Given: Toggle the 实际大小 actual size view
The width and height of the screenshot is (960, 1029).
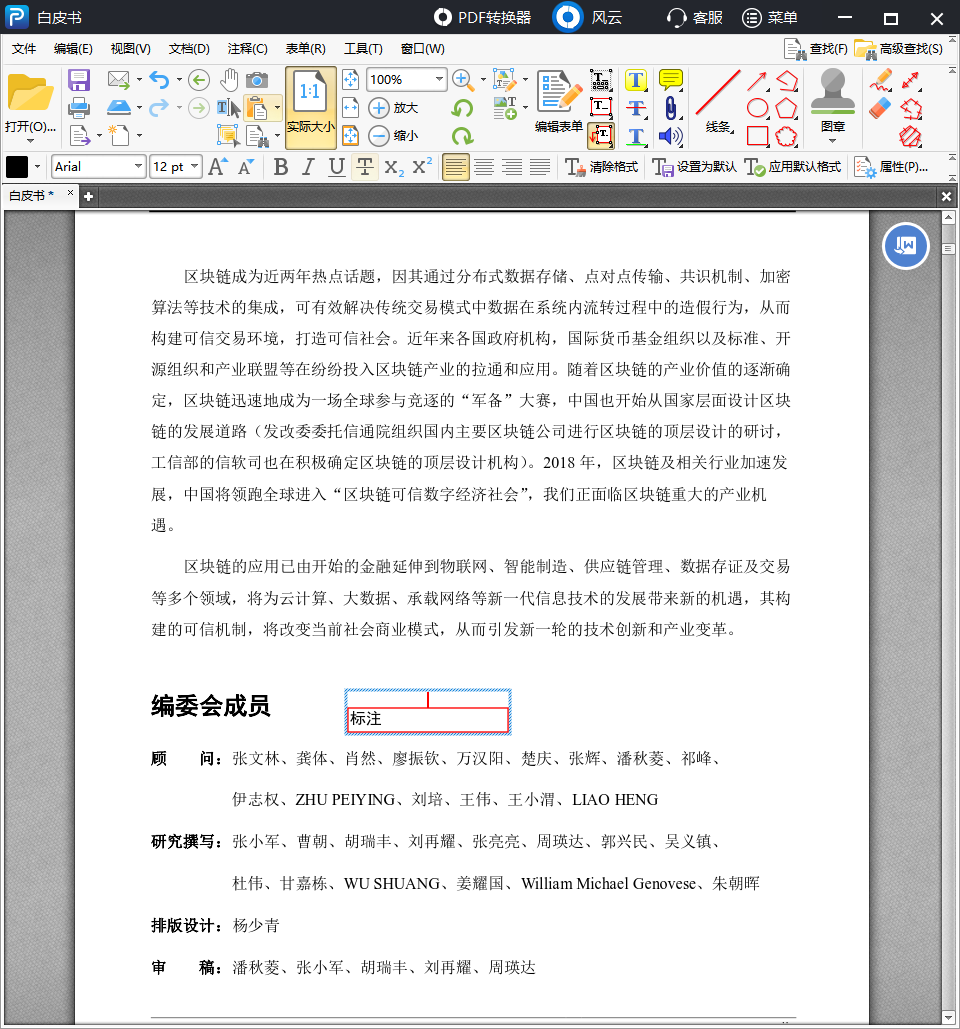Looking at the screenshot, I should click(310, 108).
